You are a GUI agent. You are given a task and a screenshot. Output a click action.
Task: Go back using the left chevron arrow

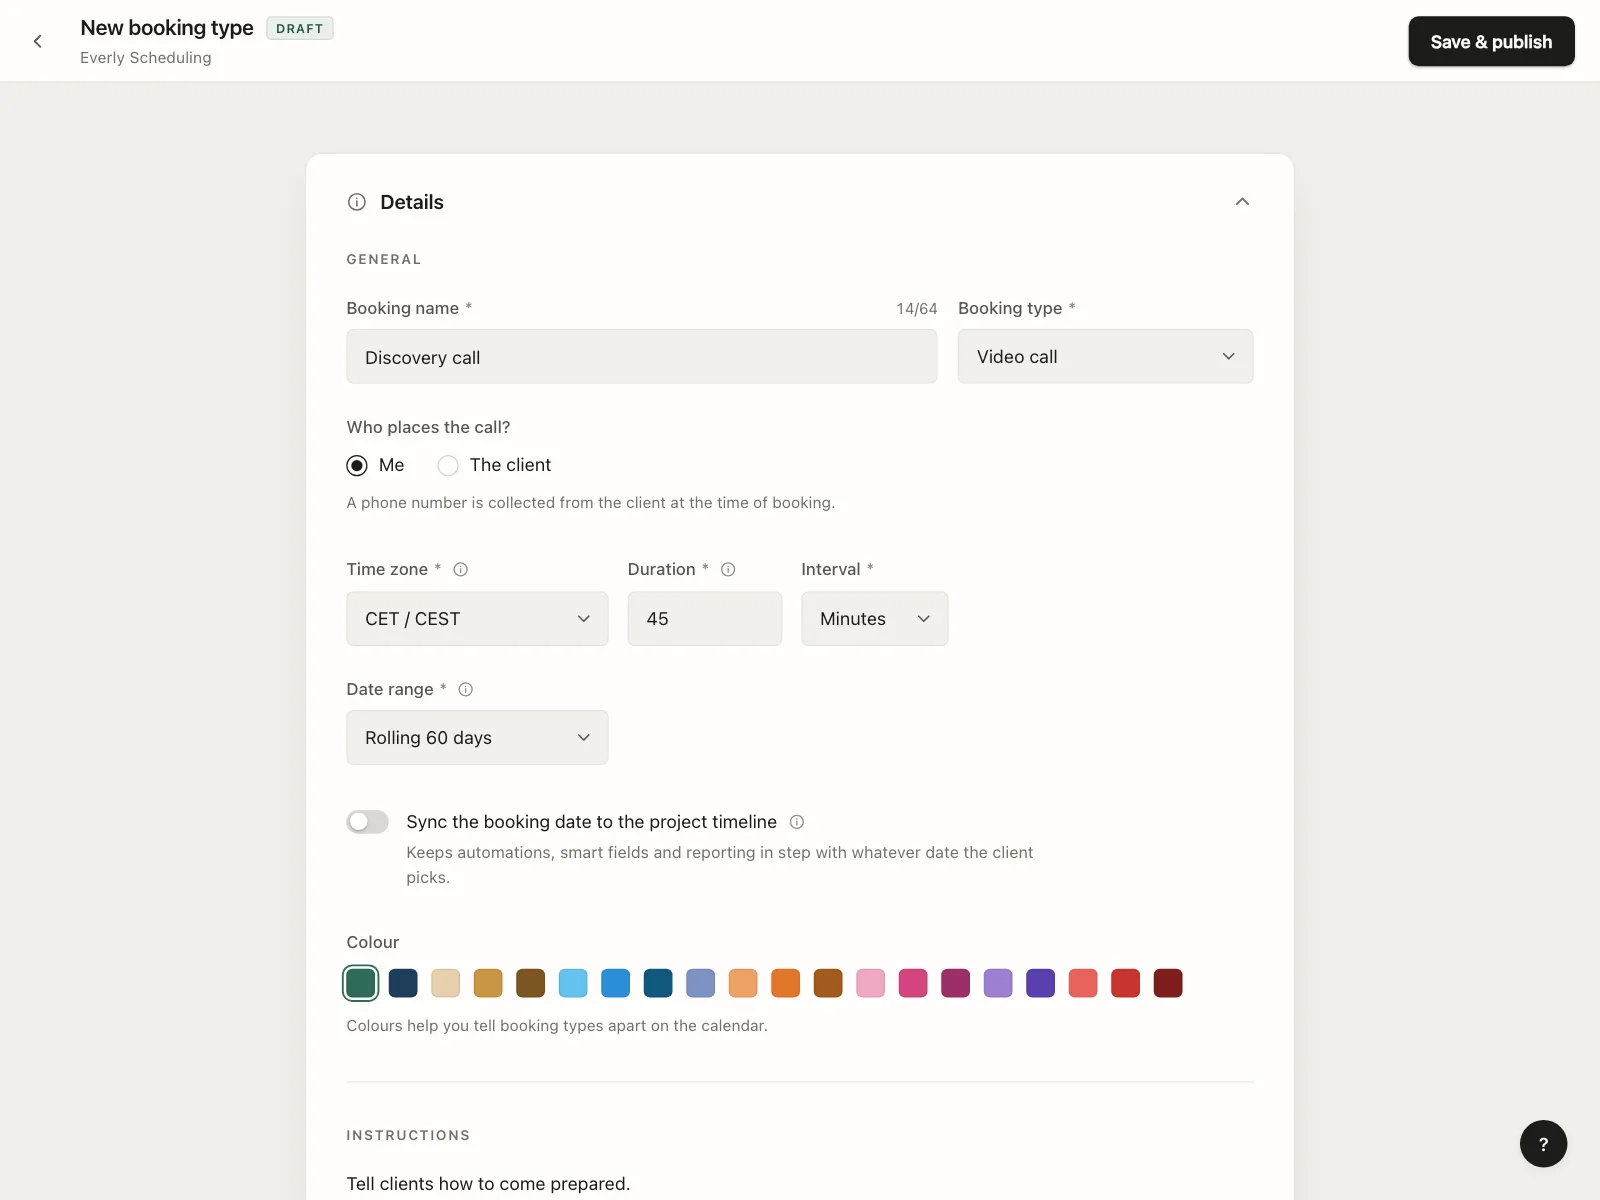pos(38,41)
